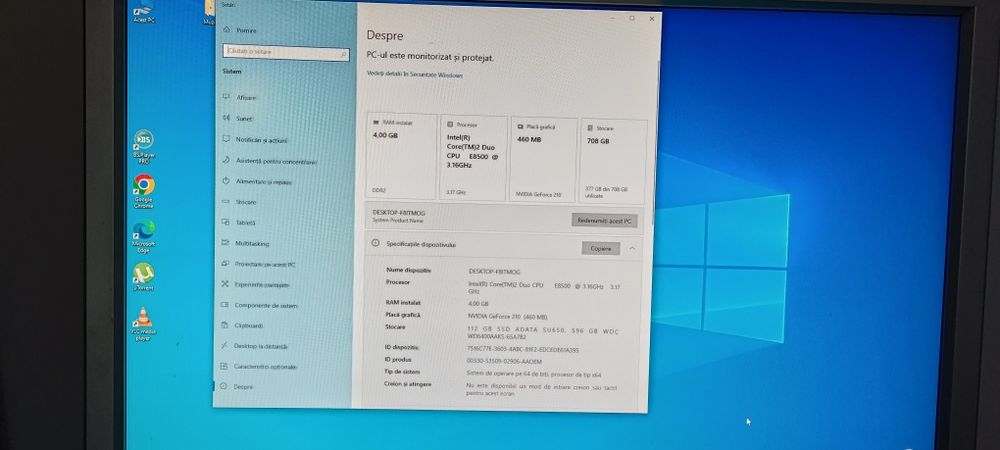Click the icon beside Caracteristici opționale
Screen dimensions: 1000x450
click(224, 367)
